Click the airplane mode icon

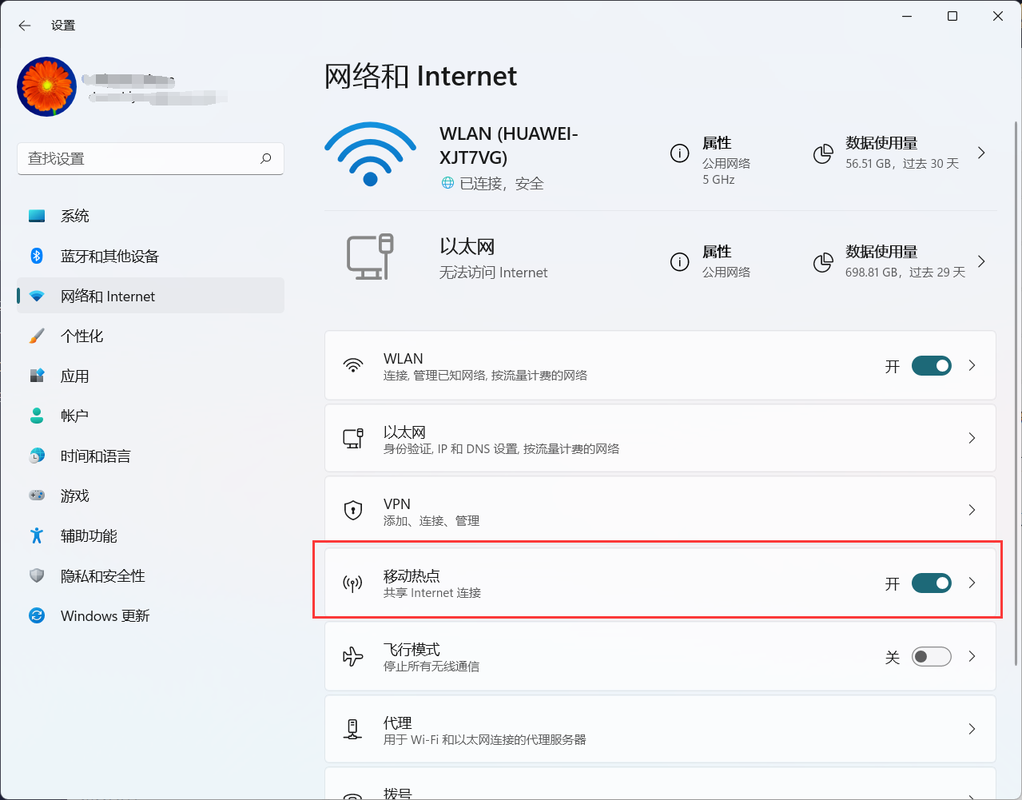(352, 656)
